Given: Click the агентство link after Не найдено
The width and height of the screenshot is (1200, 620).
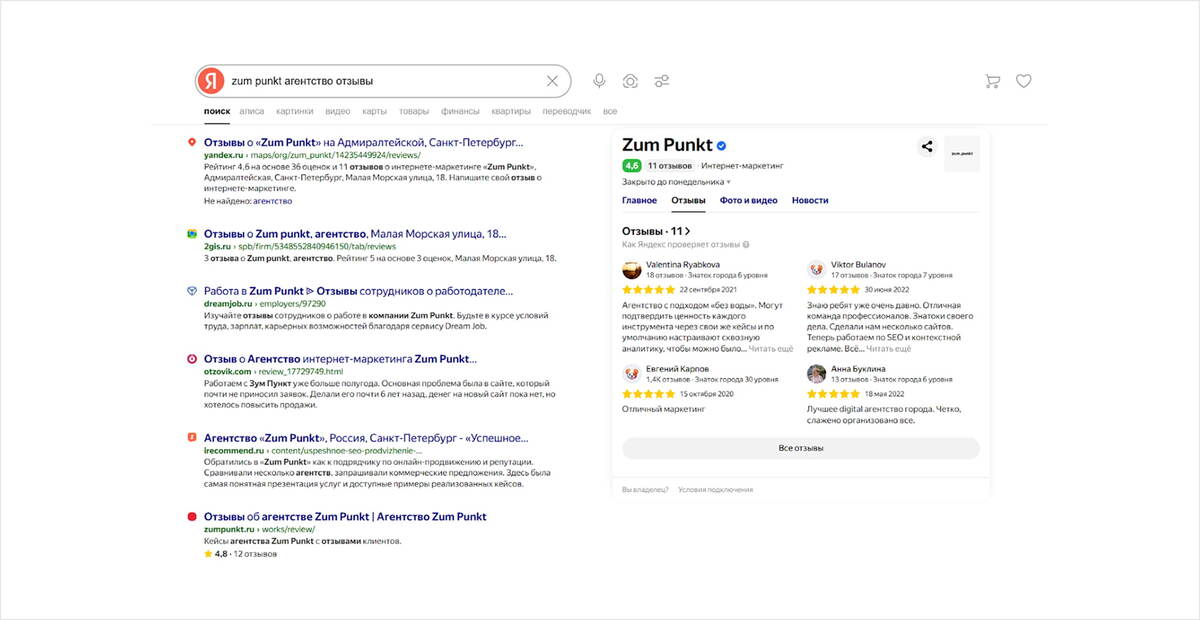Looking at the screenshot, I should point(272,201).
